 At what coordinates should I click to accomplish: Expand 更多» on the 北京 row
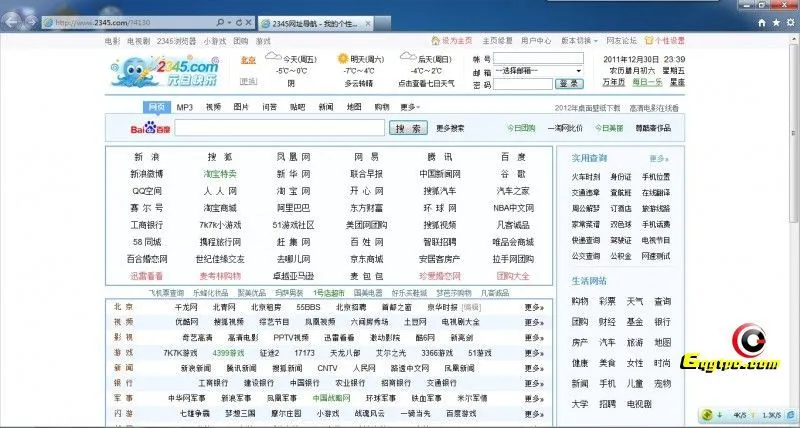[534, 307]
